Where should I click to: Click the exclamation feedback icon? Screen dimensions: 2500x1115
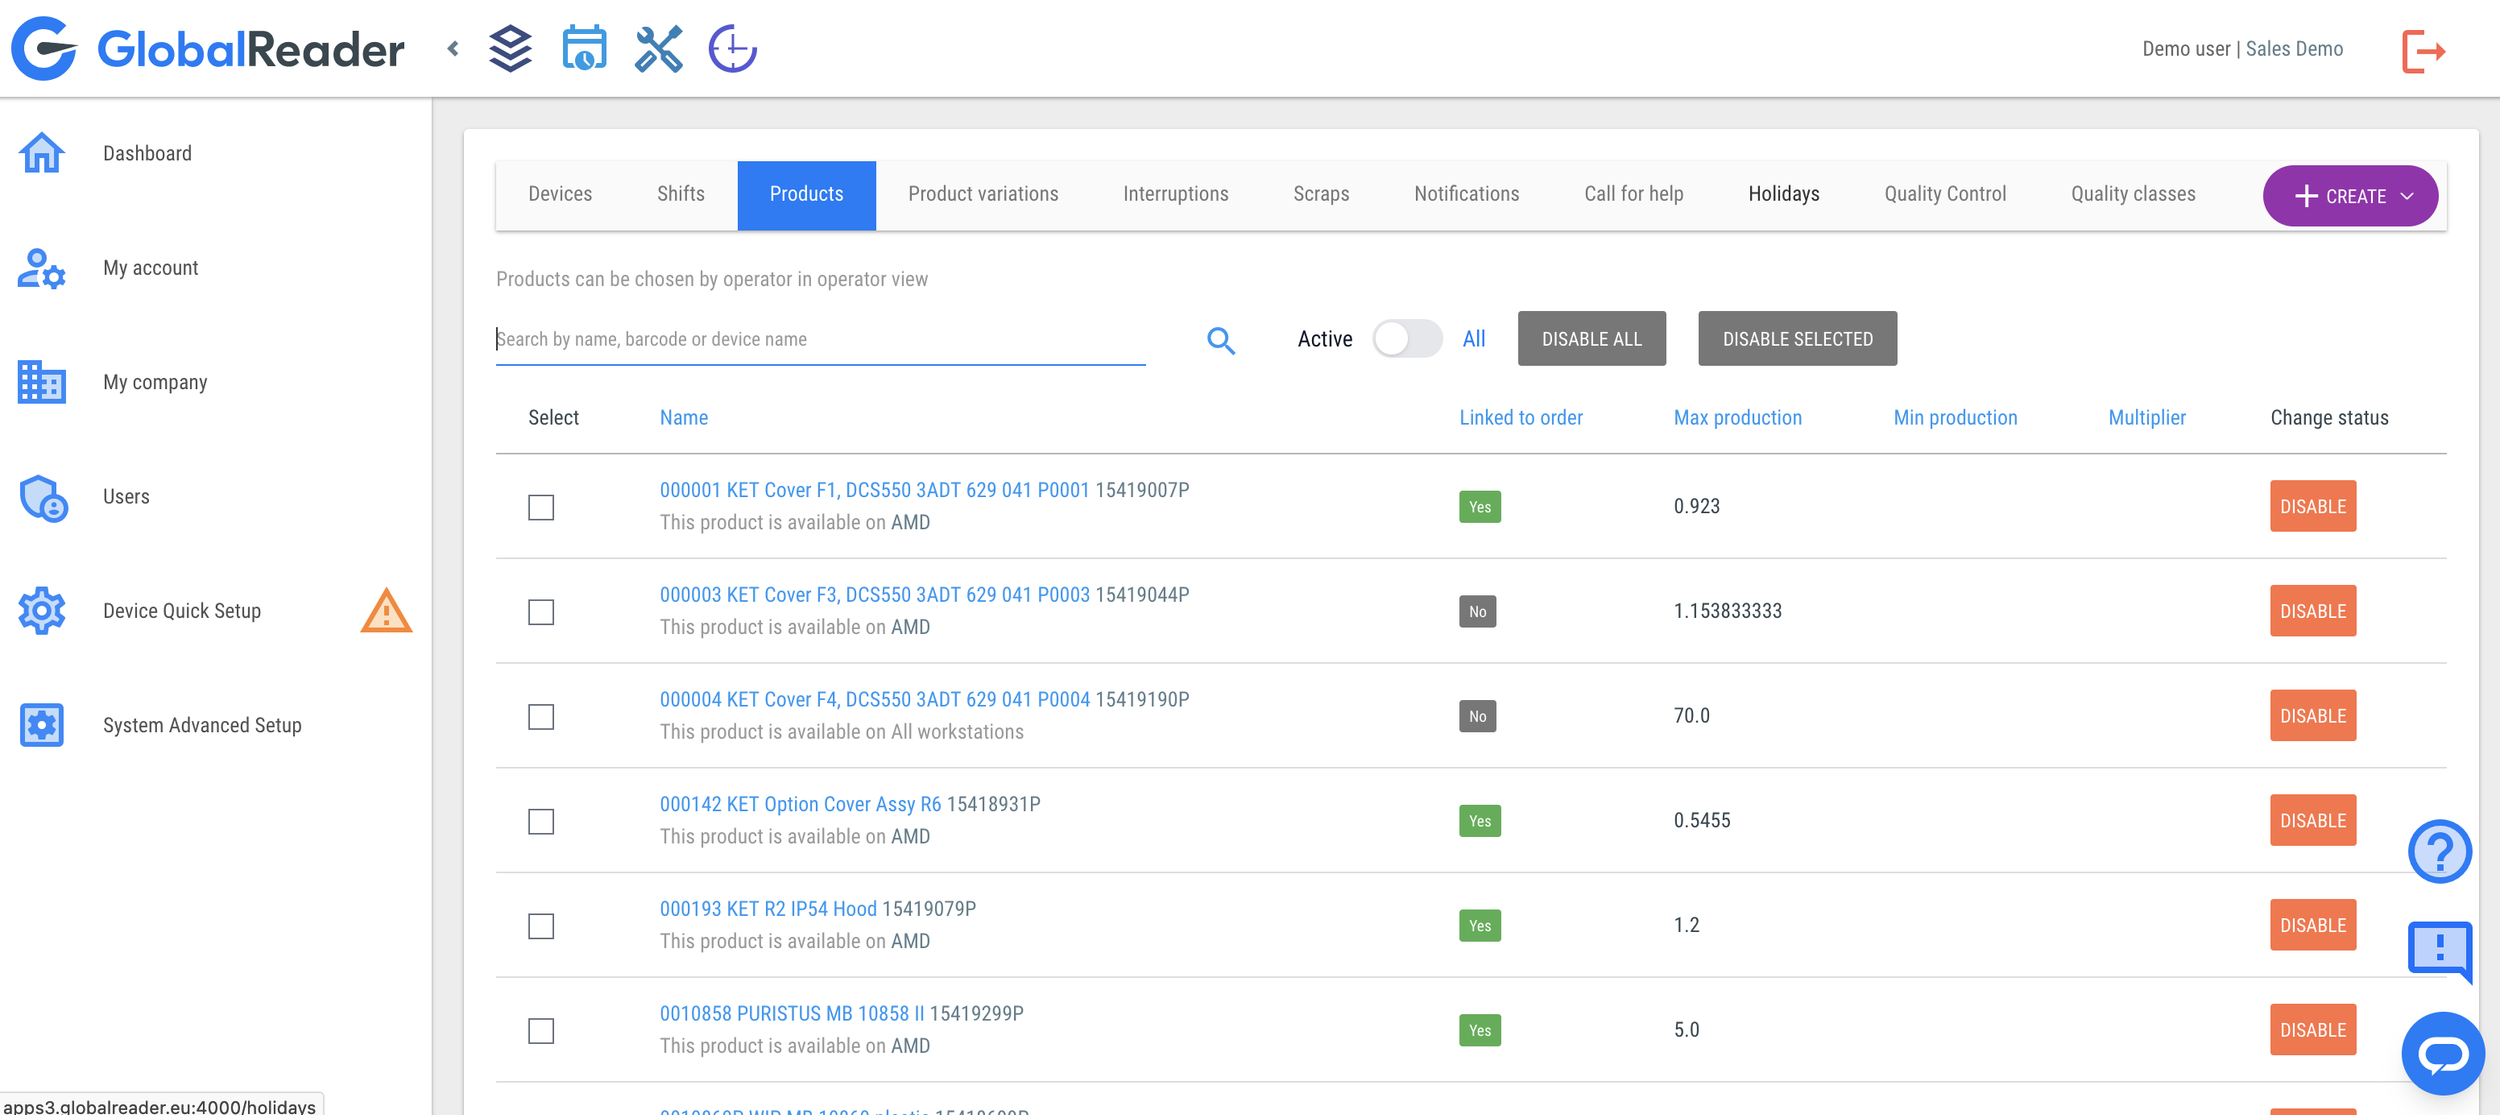pyautogui.click(x=2439, y=948)
